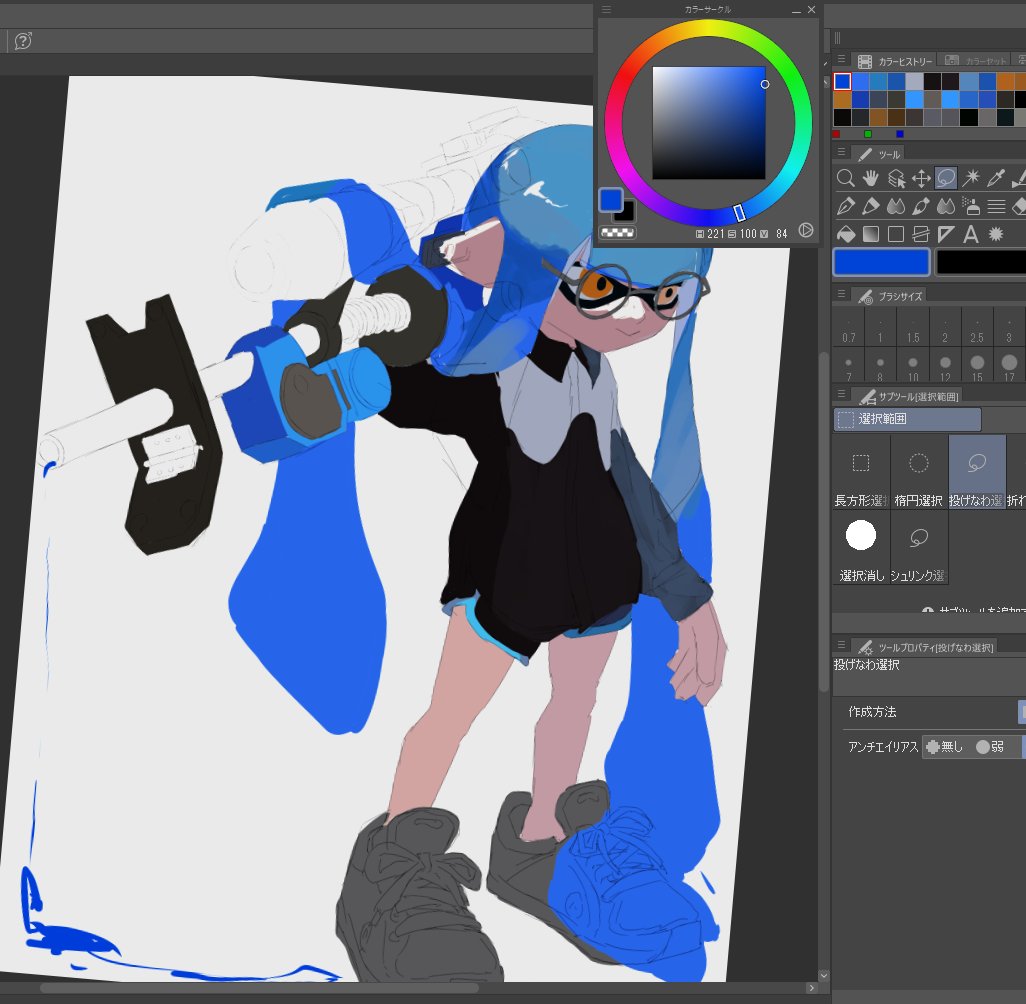
Task: Open the Color History palette menu
Action: coord(841,60)
